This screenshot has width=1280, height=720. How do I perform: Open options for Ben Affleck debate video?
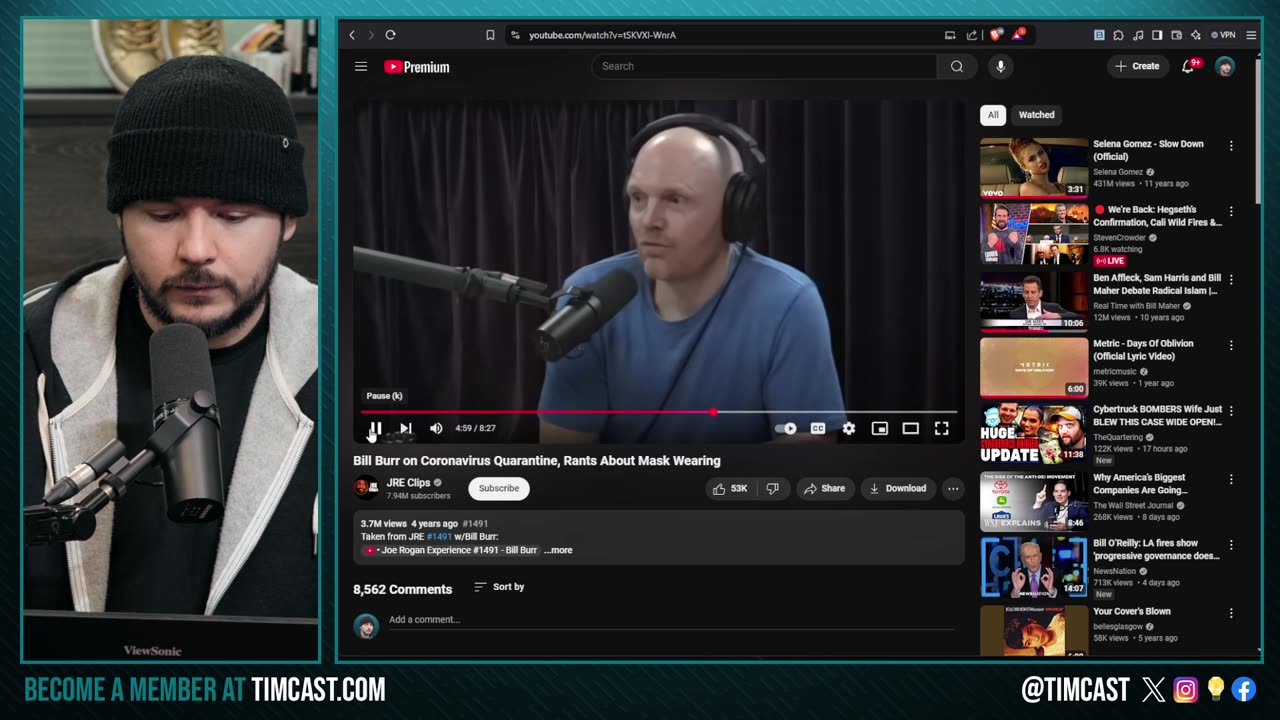1231,279
